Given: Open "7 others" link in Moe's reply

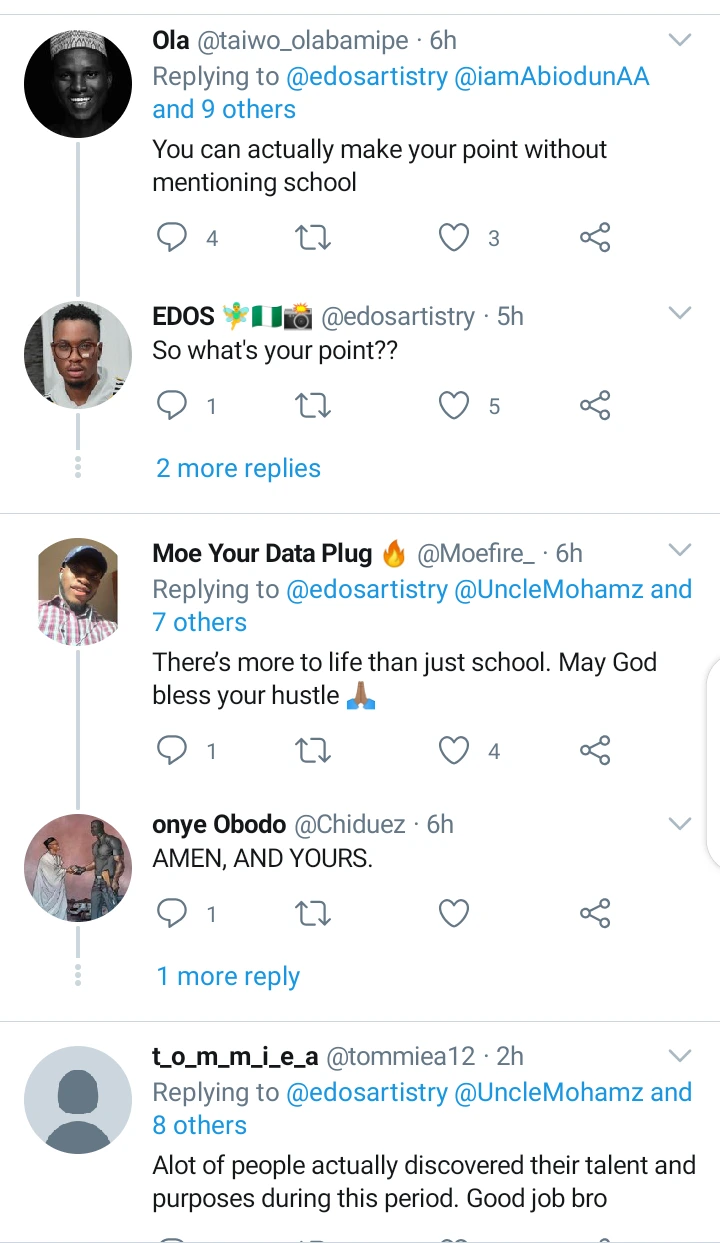Looking at the screenshot, I should (x=199, y=622).
